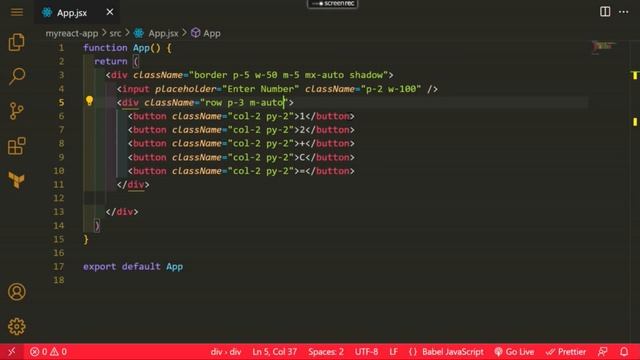Click 'export default App' statement
The image size is (640, 360).
[133, 267]
